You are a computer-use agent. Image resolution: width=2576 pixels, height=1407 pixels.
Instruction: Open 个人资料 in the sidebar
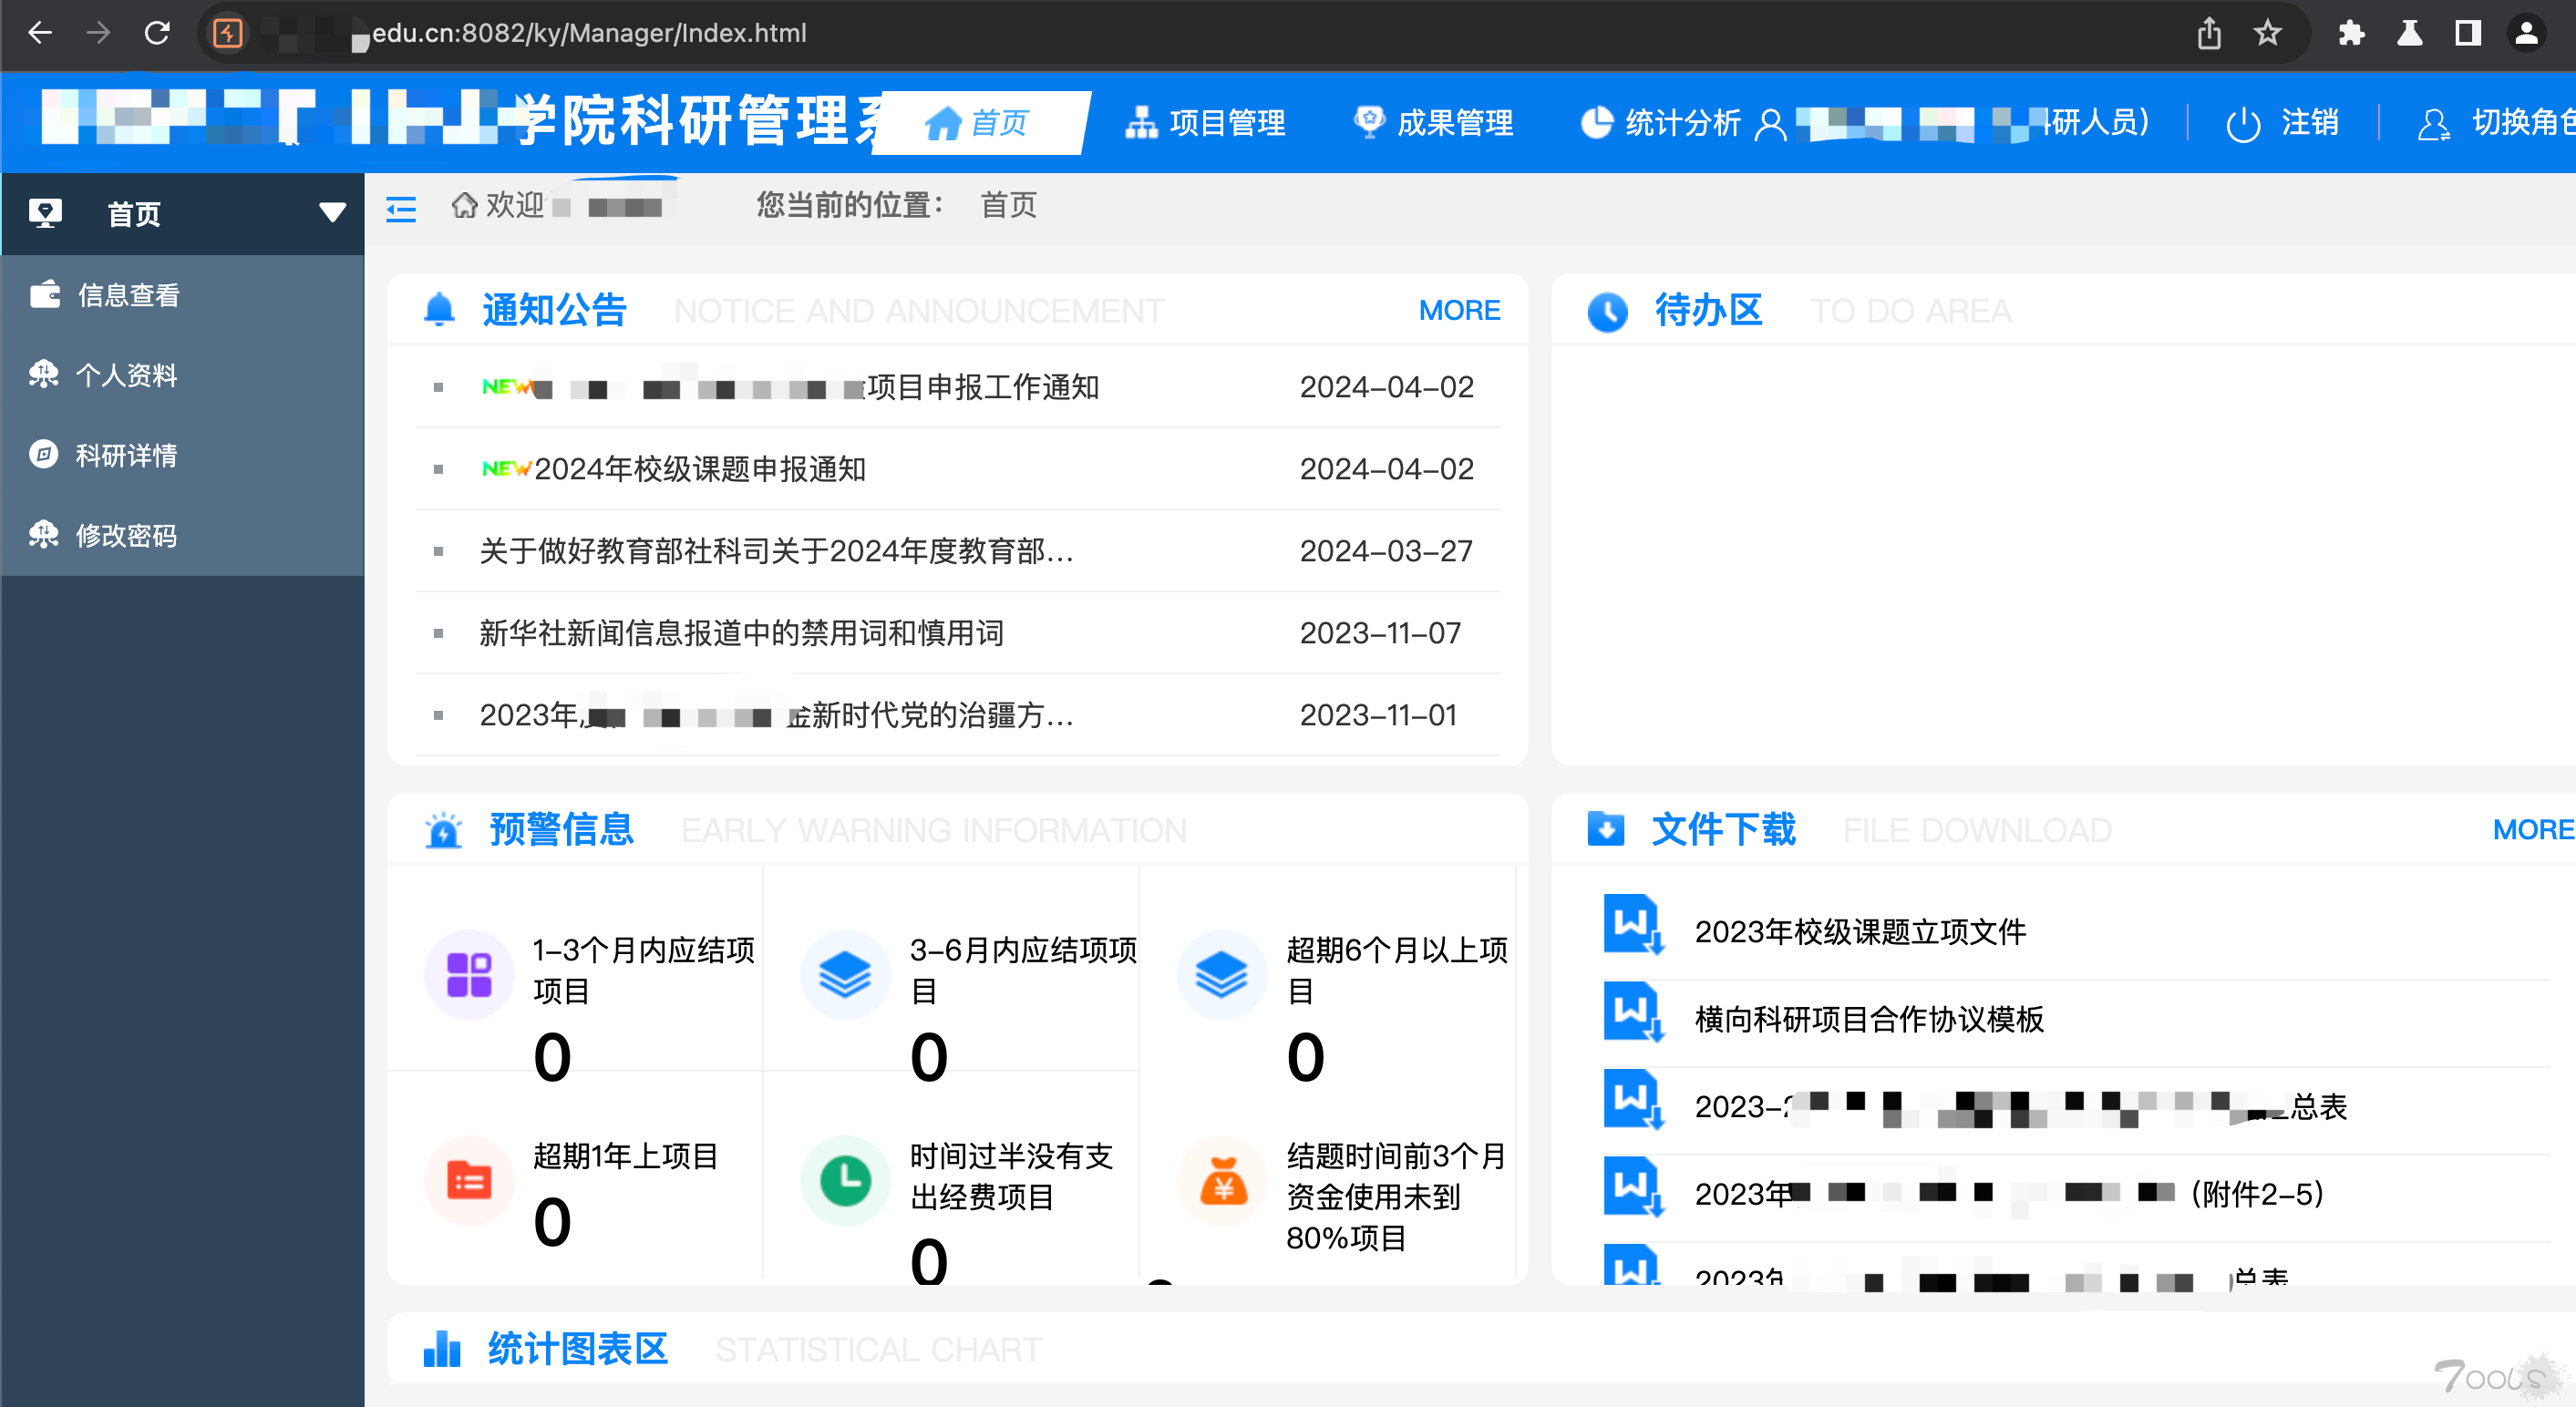[182, 375]
